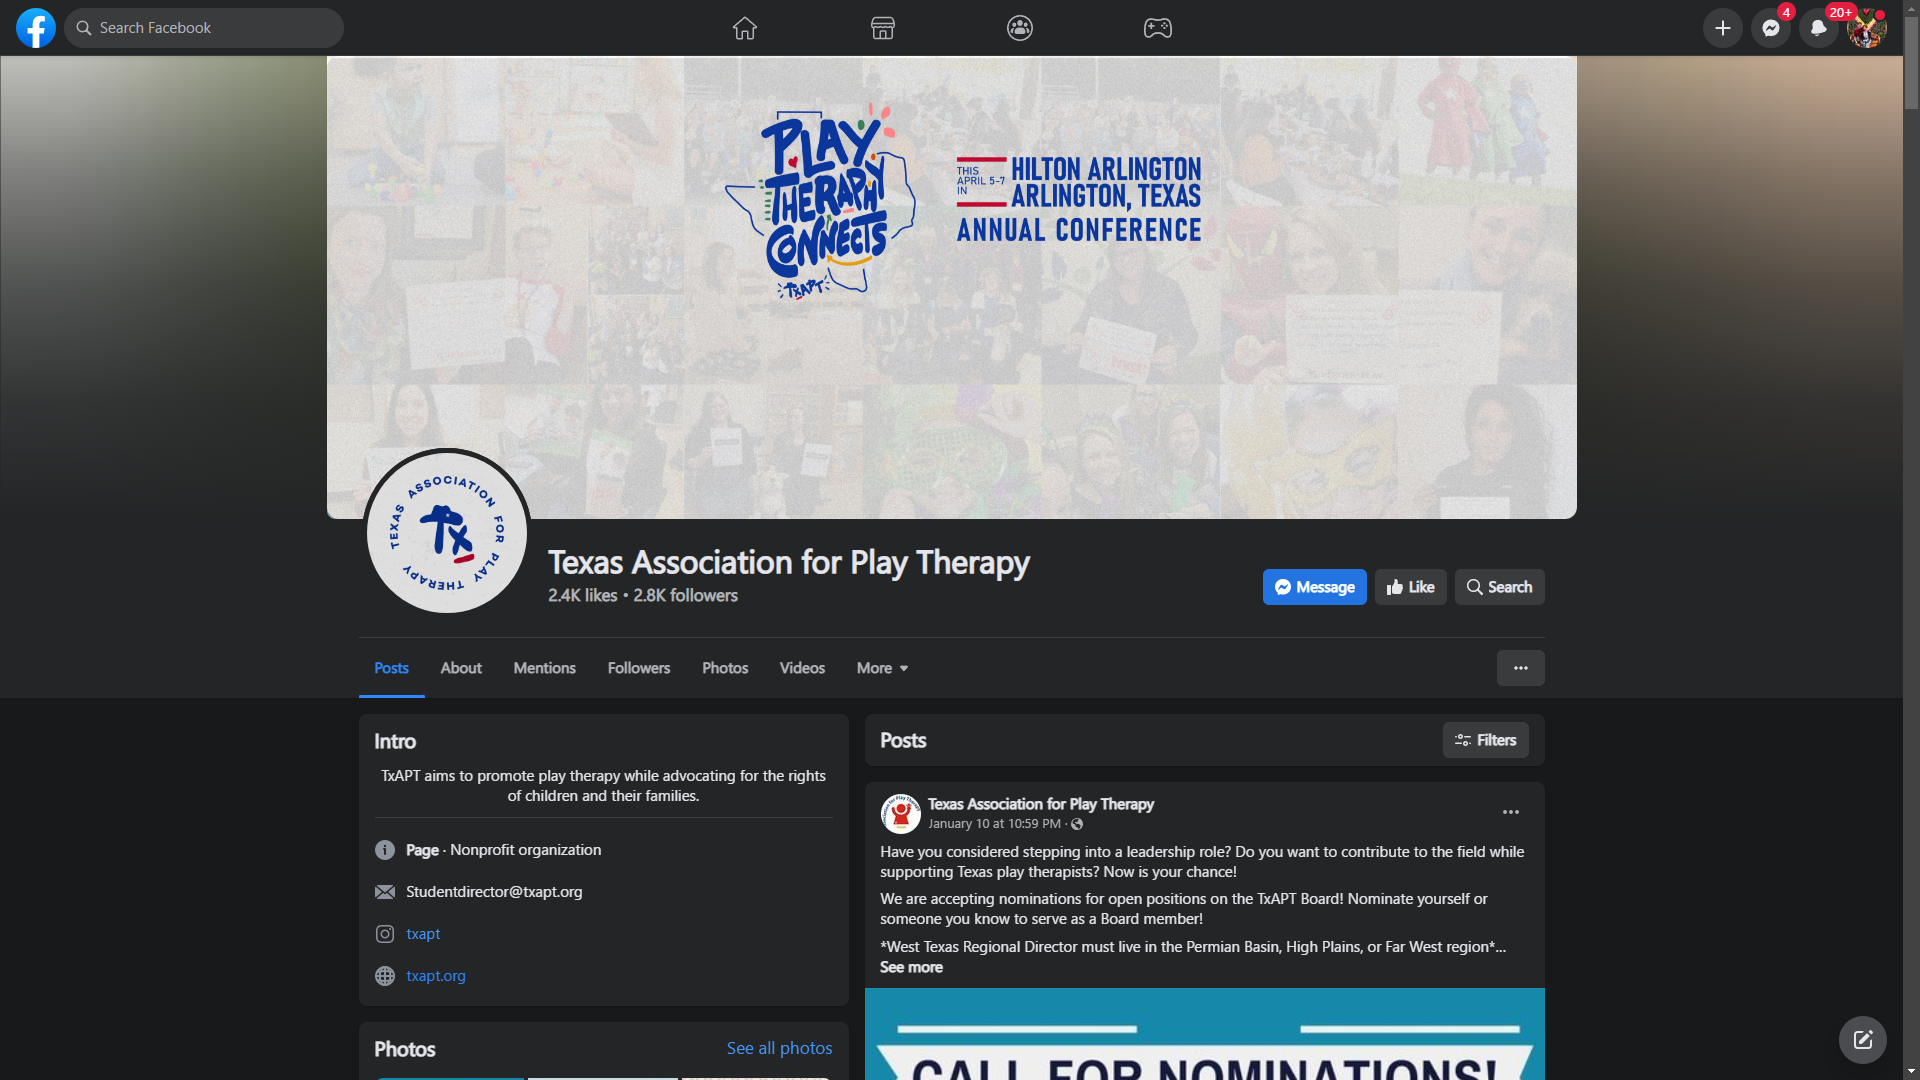This screenshot has height=1080, width=1920.
Task: Open the Gaming icon
Action: (x=1158, y=28)
